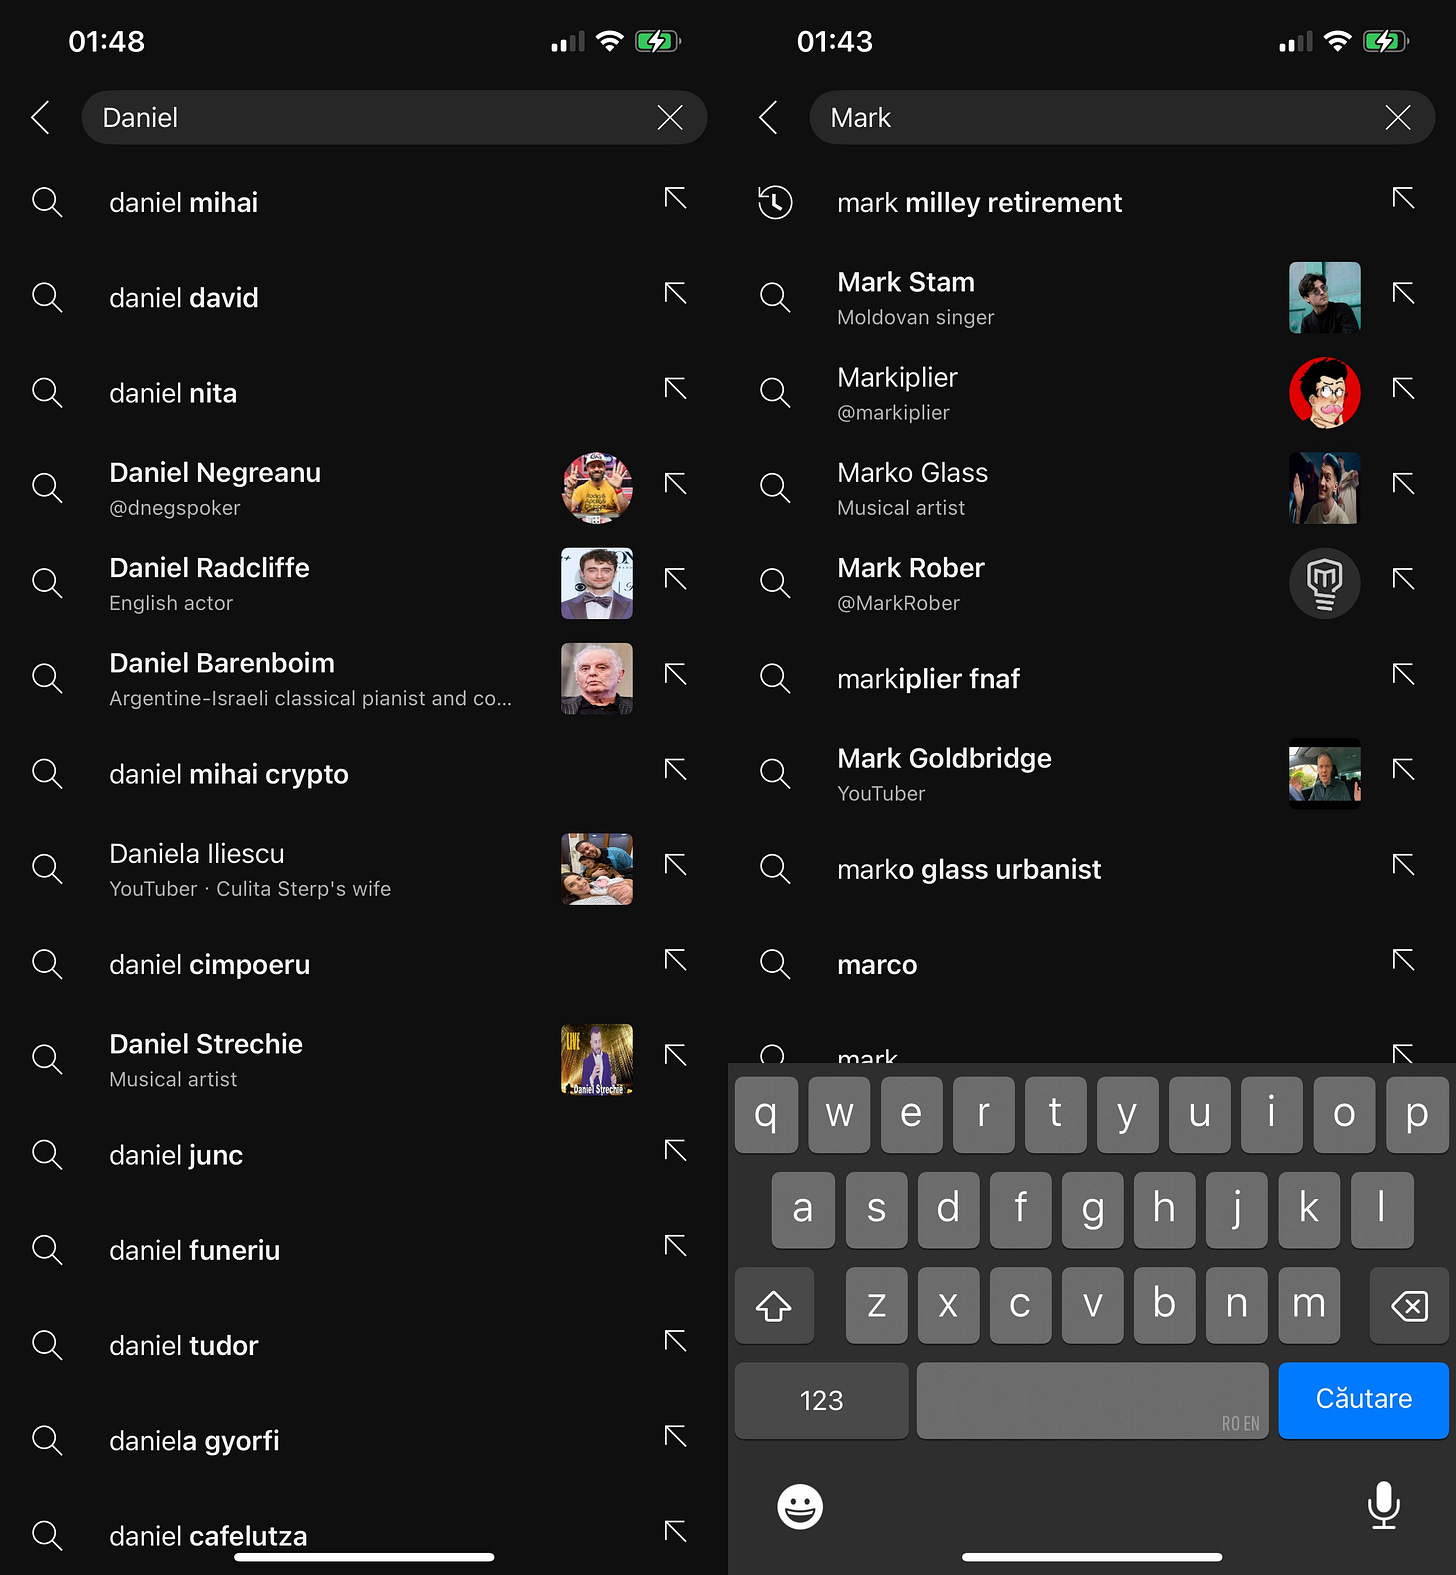Viewport: 1456px width, 1575px height.
Task: Open Daniela Iliescu photo thumbnail
Action: click(597, 869)
